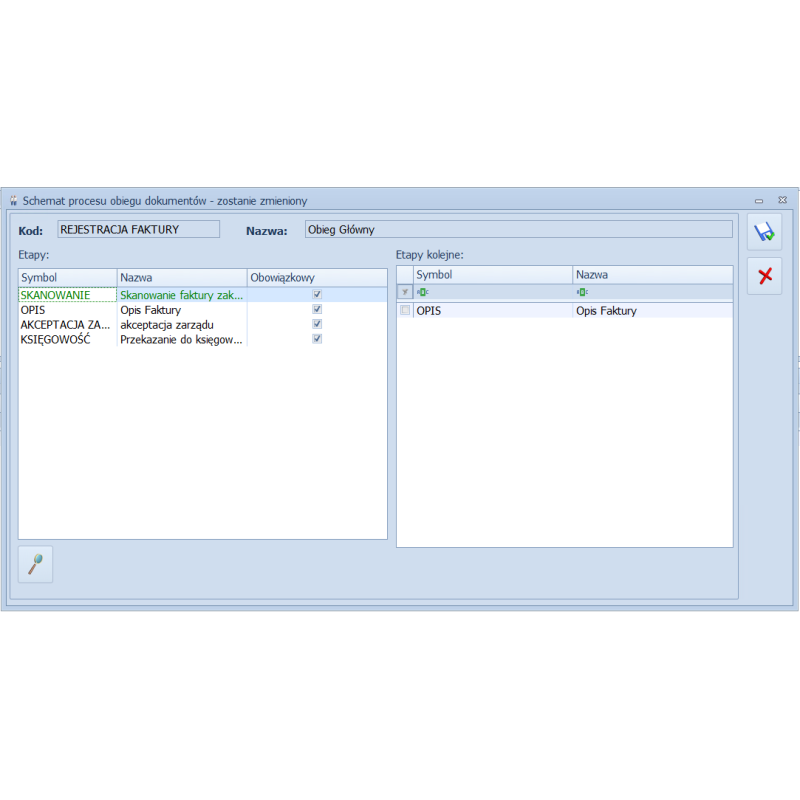Click the window title bar app icon
This screenshot has width=800, height=800.
click(13, 201)
